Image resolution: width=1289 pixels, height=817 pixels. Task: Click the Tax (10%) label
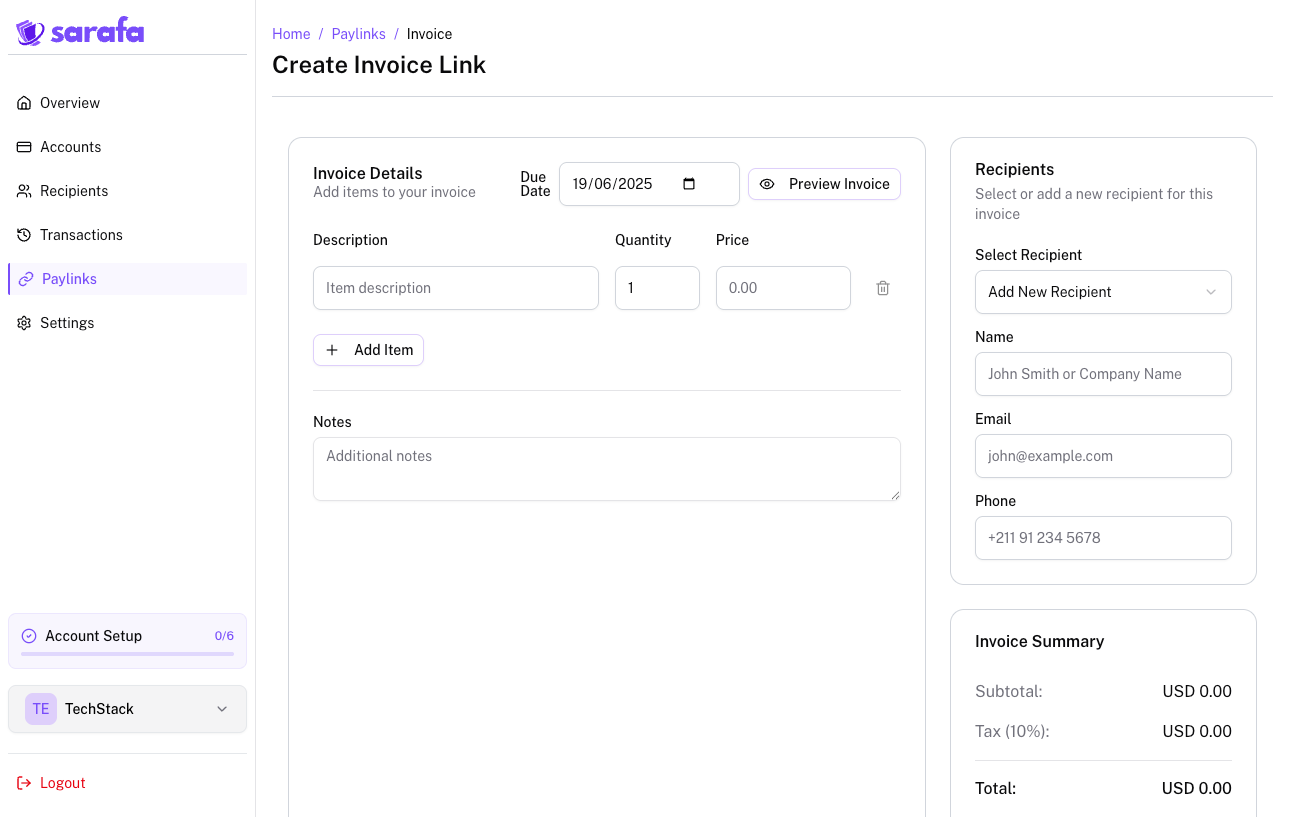pos(1012,731)
